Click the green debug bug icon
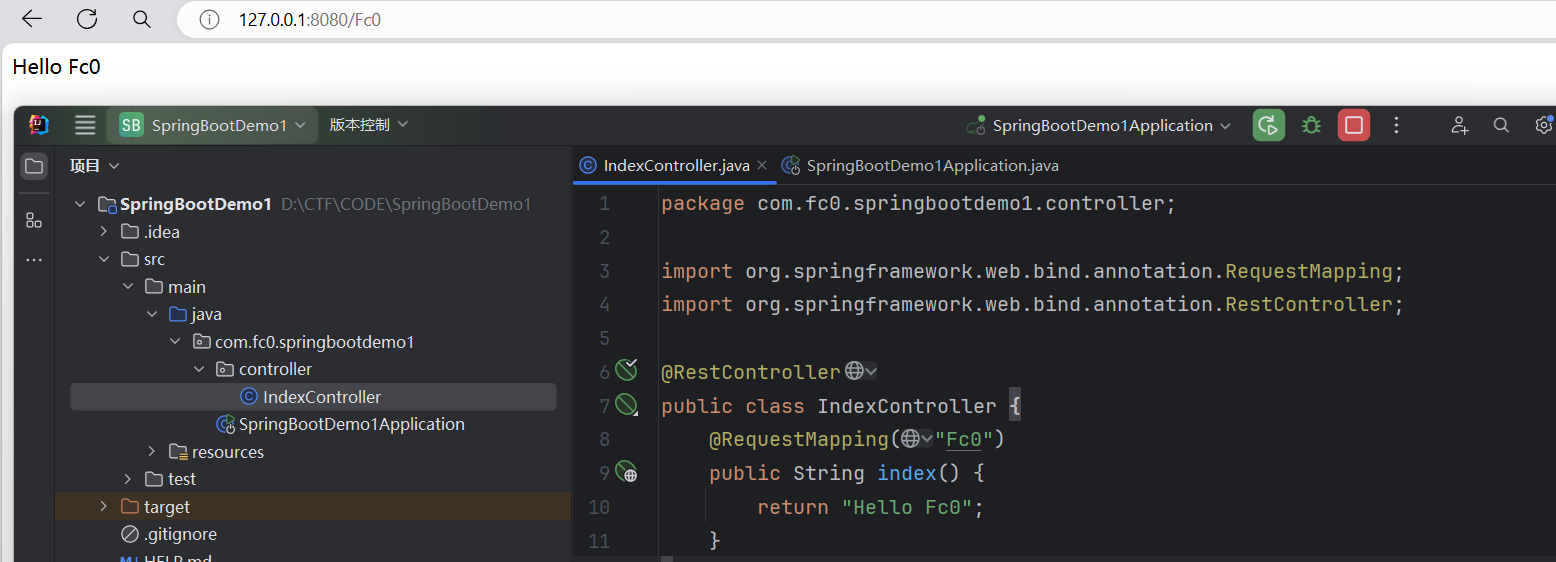This screenshot has height=562, width=1556. 1311,125
